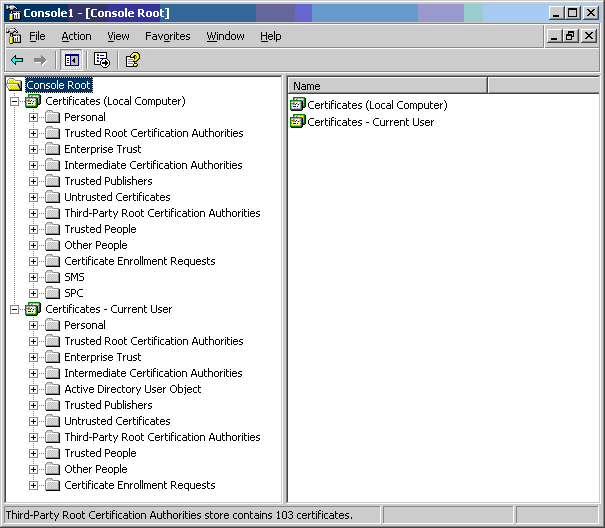Expand the SPC folder
Viewport: 605px width, 528px height.
[33, 293]
